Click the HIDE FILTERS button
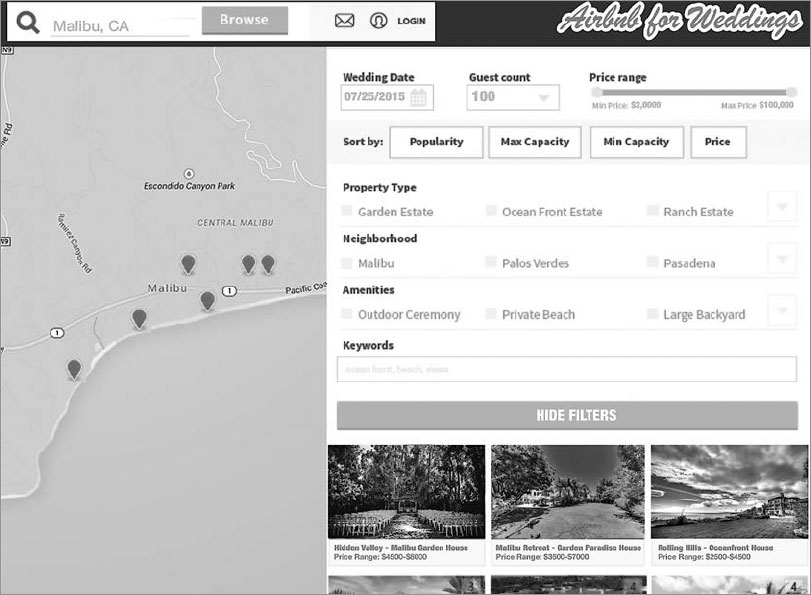Screen dimensions: 811x595 coord(567,415)
